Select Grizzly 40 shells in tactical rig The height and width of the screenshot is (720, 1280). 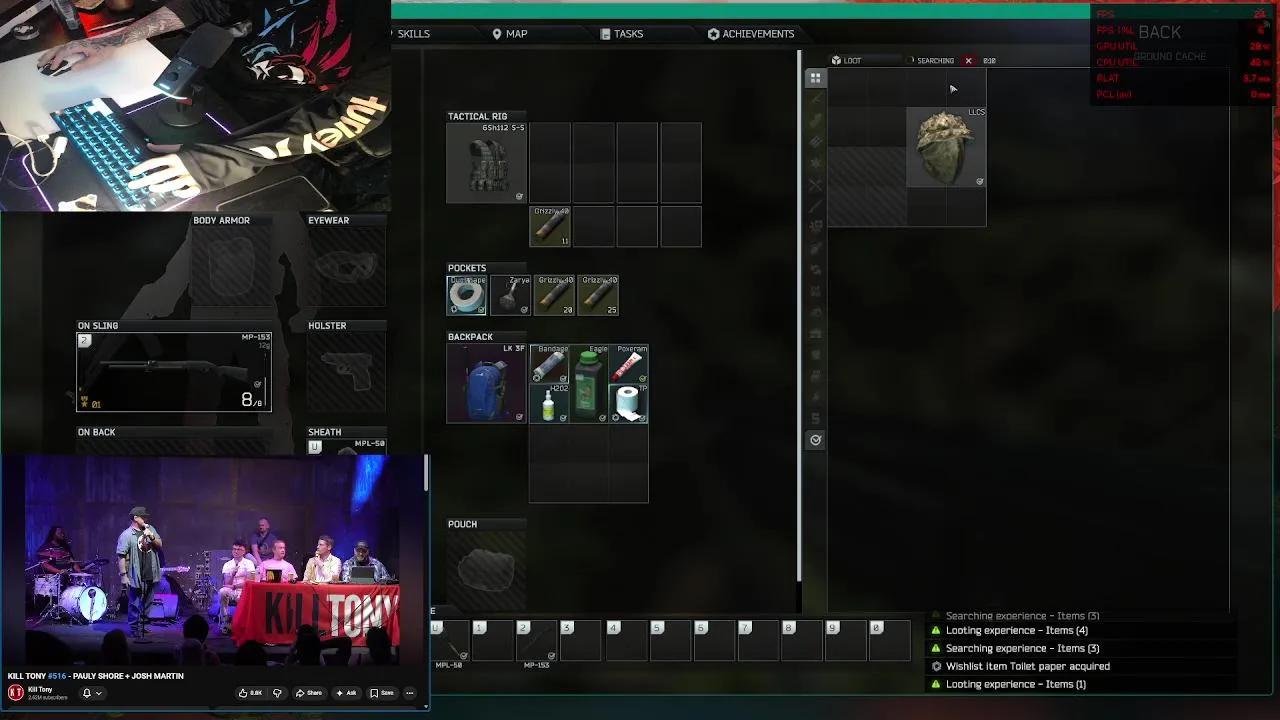click(550, 226)
